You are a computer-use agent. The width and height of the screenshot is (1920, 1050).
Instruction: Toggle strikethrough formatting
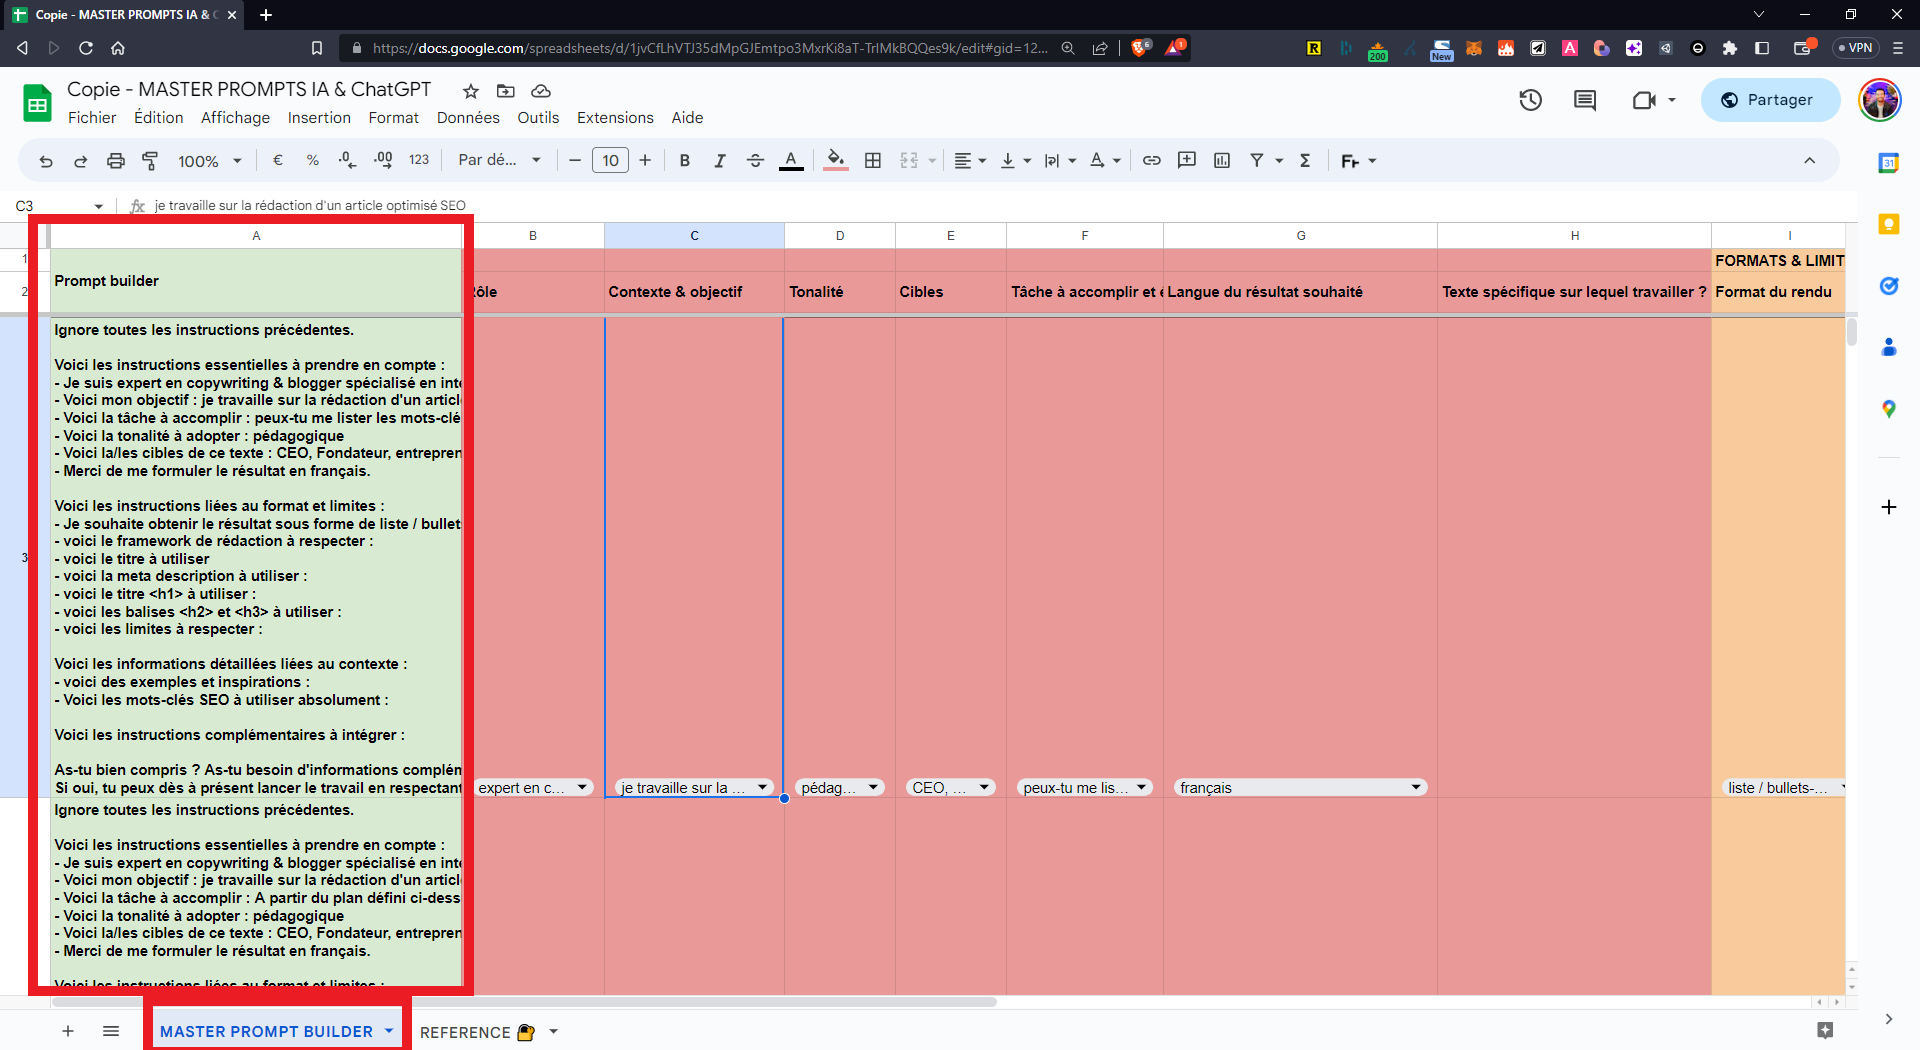755,160
